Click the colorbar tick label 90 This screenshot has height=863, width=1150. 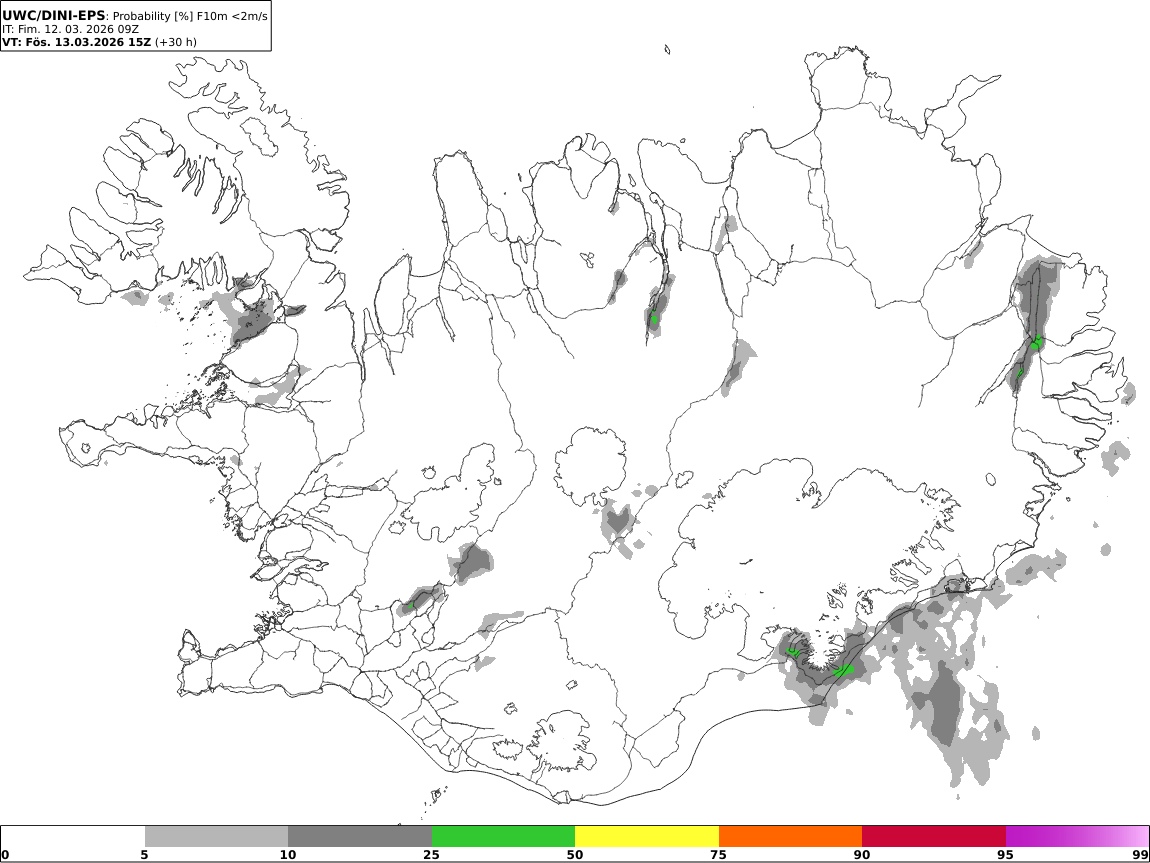tap(862, 855)
